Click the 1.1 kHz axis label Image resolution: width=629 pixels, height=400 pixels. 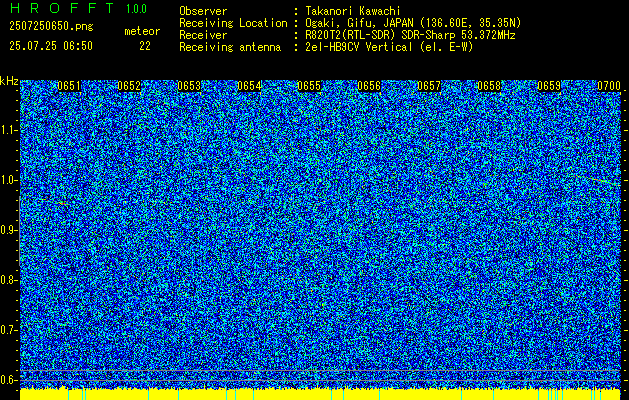click(x=9, y=130)
